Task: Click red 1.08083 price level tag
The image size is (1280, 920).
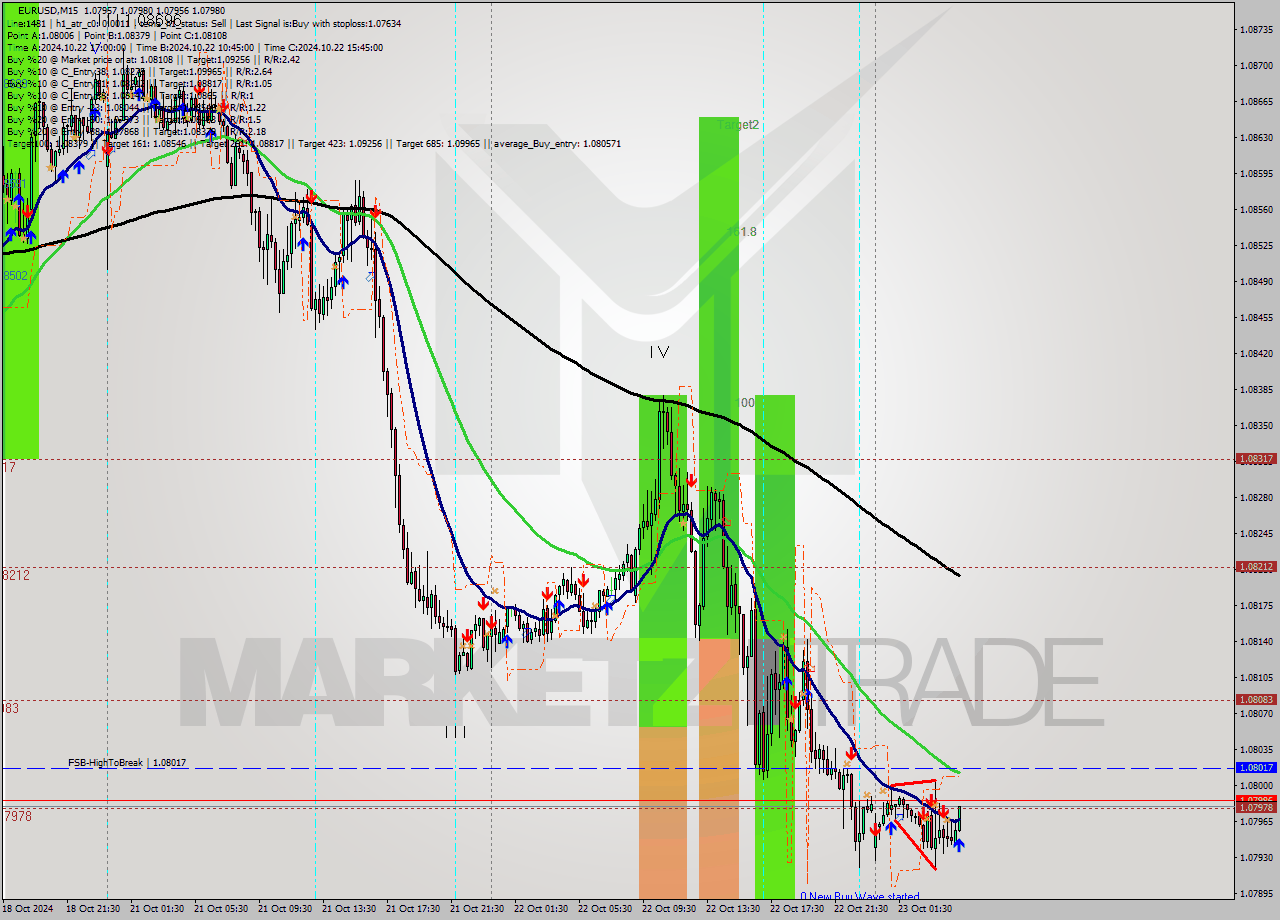Action: (x=1256, y=700)
